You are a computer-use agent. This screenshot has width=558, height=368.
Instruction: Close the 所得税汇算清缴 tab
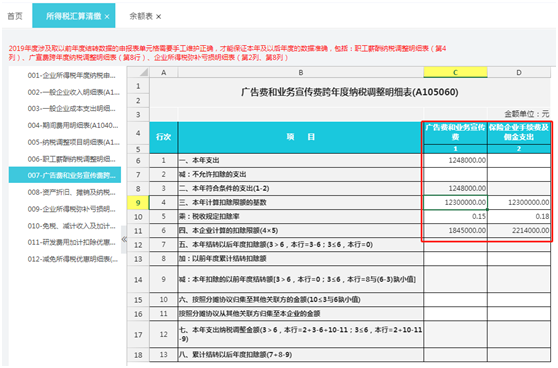coord(107,17)
